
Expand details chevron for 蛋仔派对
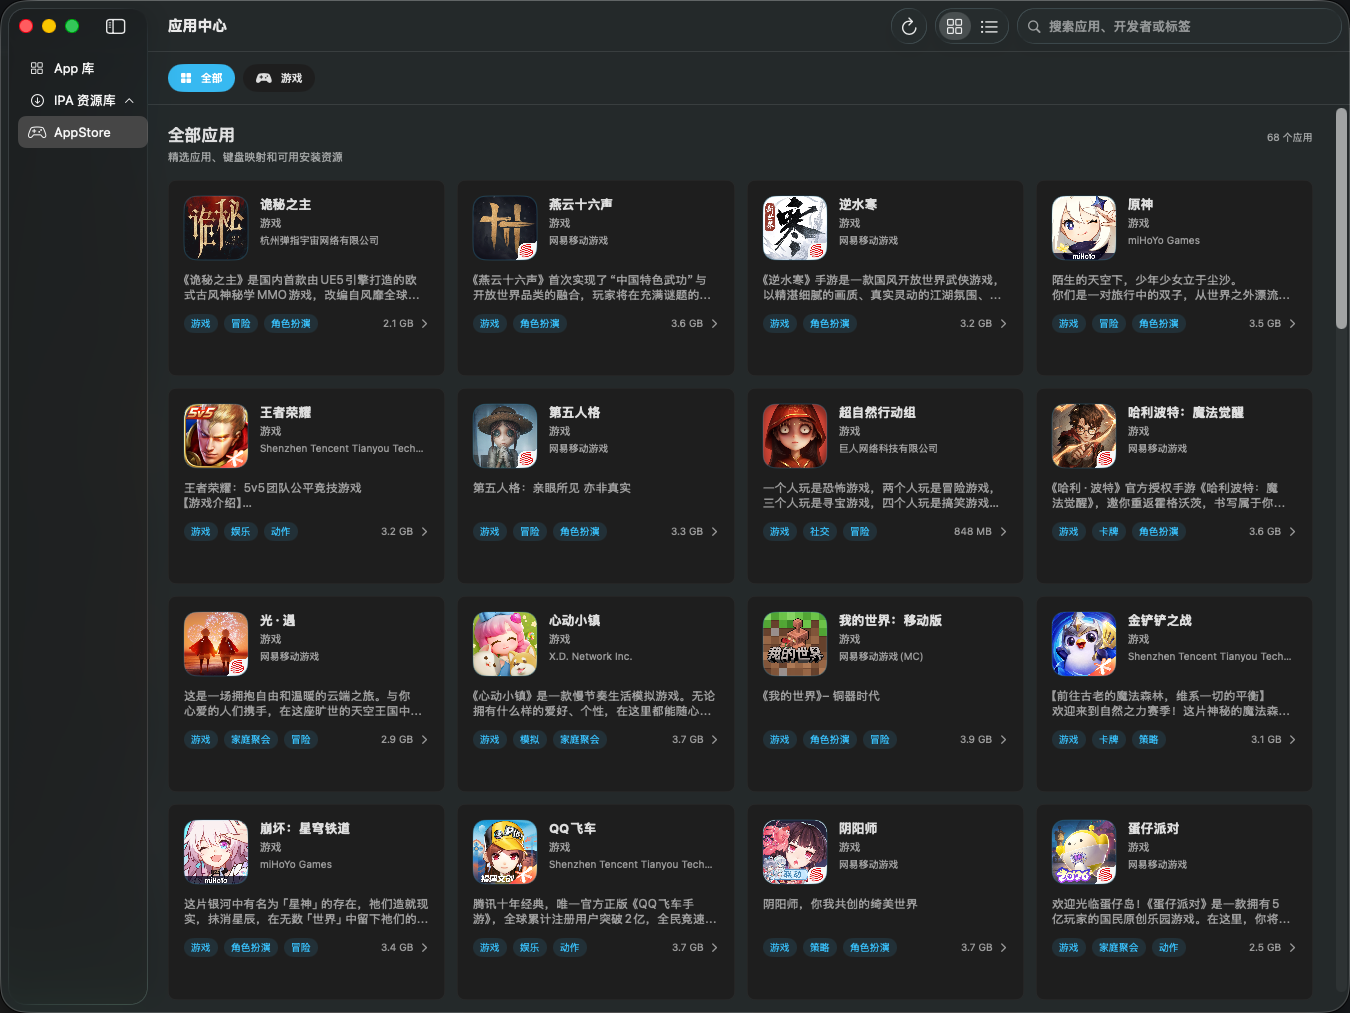[1292, 948]
